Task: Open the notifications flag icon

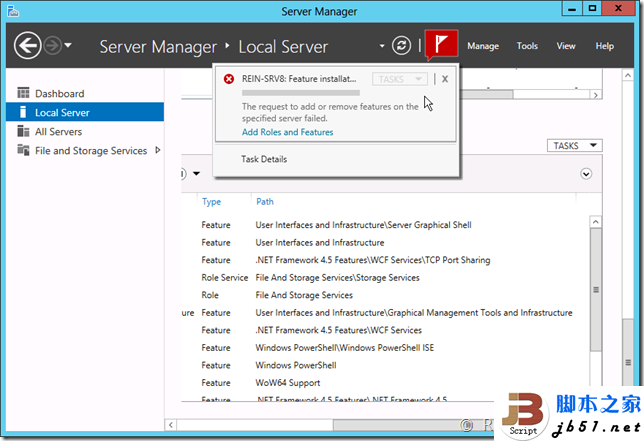Action: tap(441, 45)
